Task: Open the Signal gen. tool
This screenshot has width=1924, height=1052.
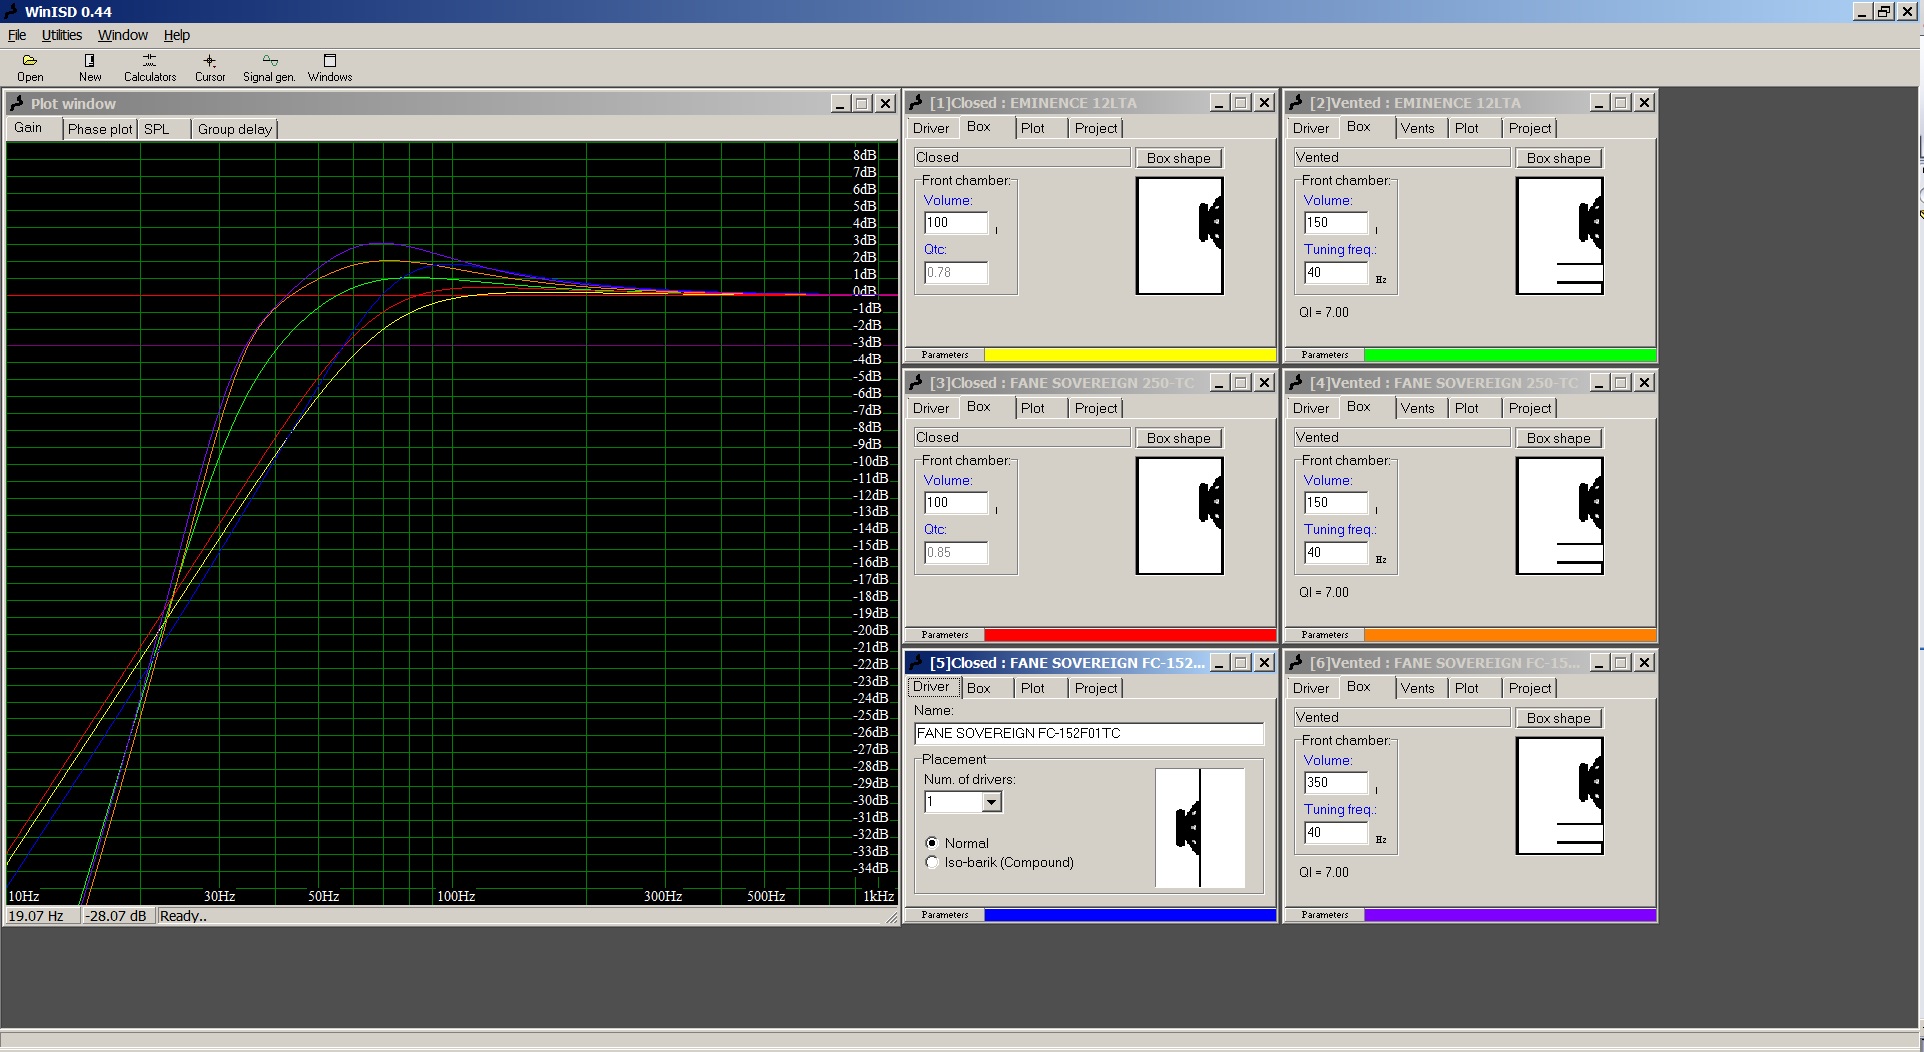Action: [269, 68]
